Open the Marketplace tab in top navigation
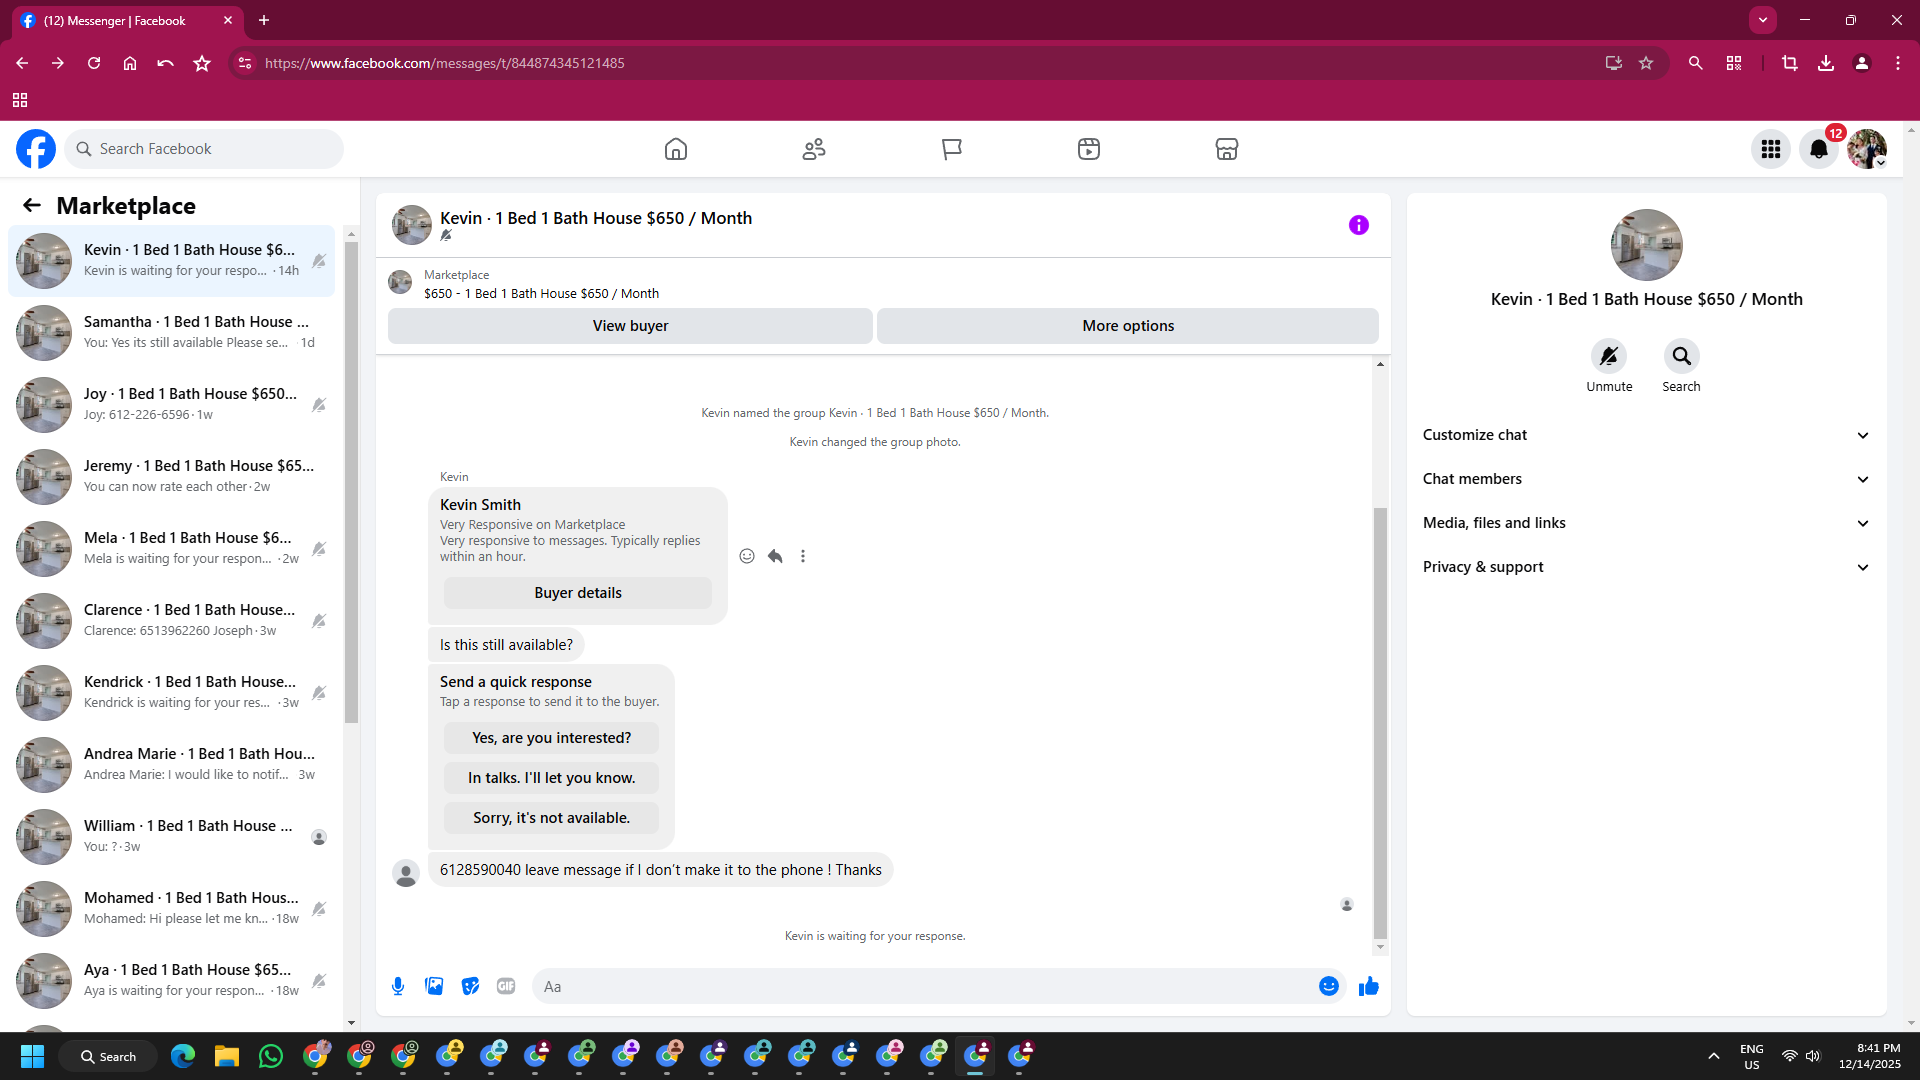 (1226, 149)
